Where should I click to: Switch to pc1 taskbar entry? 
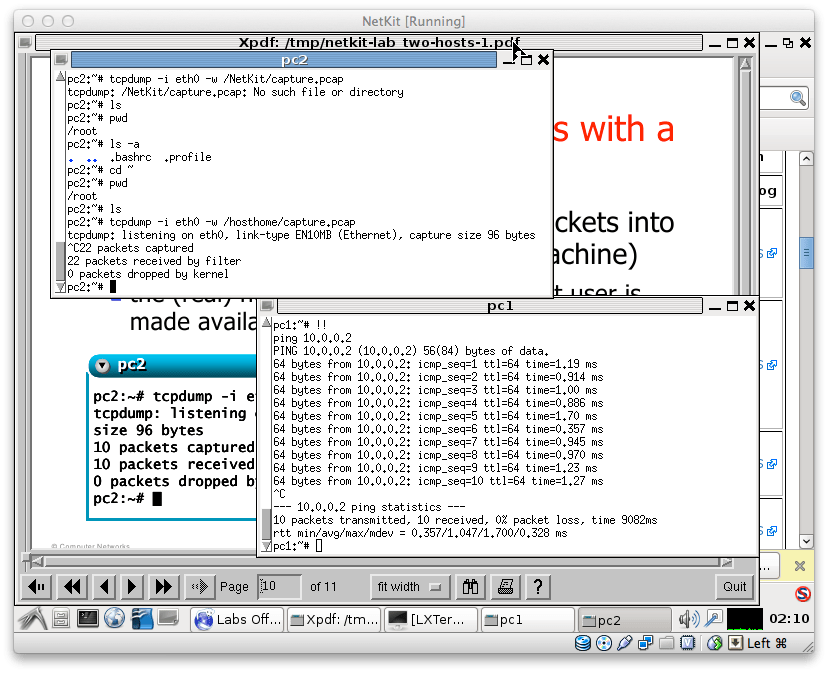(528, 620)
